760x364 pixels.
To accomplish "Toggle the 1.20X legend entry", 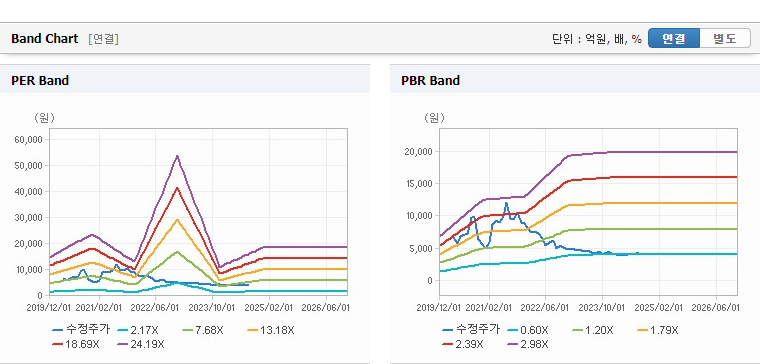I will pyautogui.click(x=592, y=330).
